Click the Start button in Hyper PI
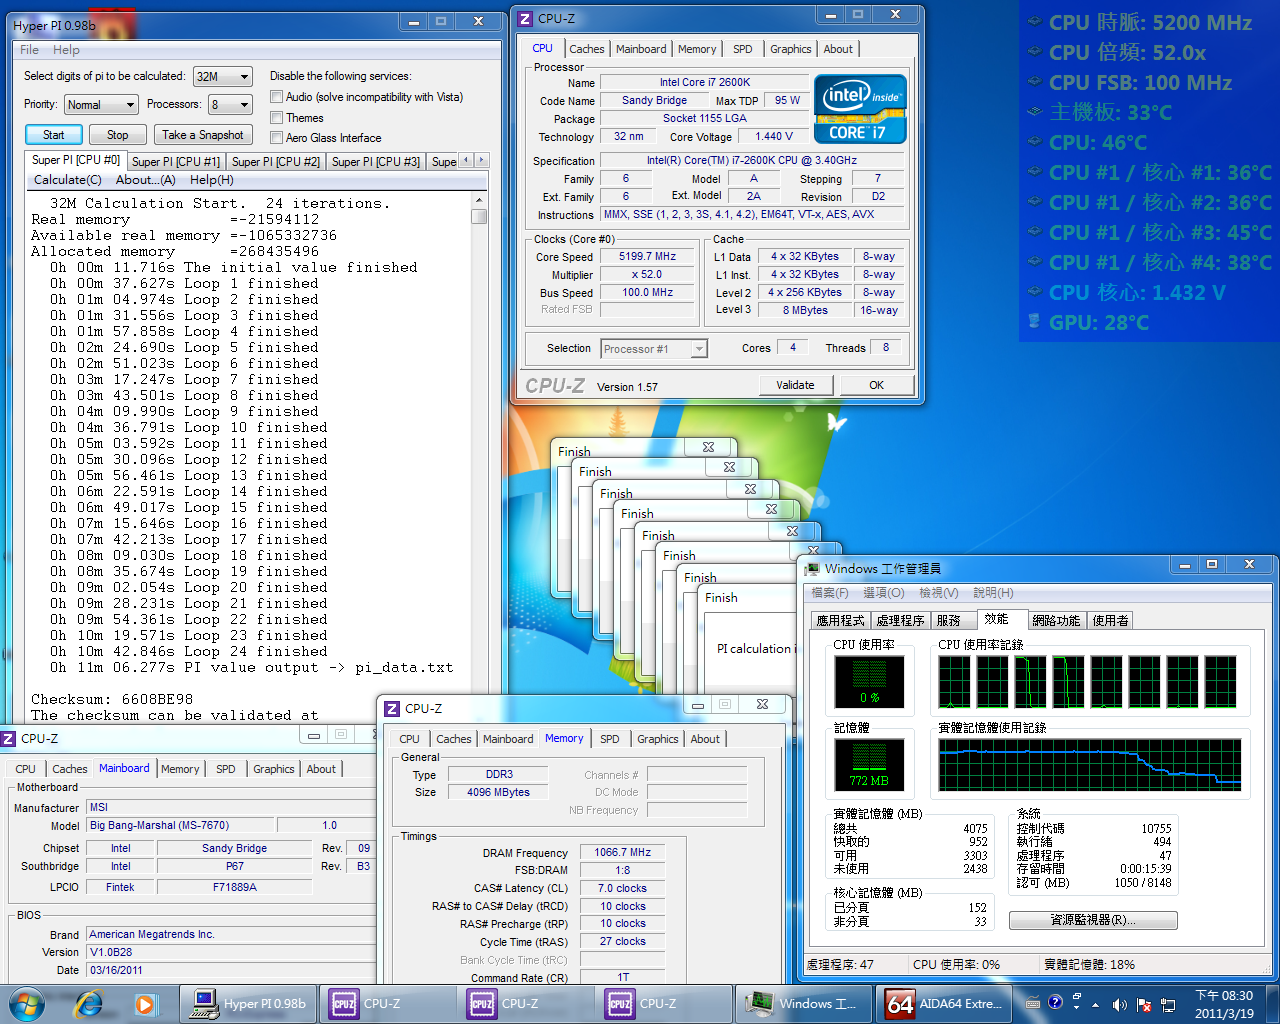 53,134
